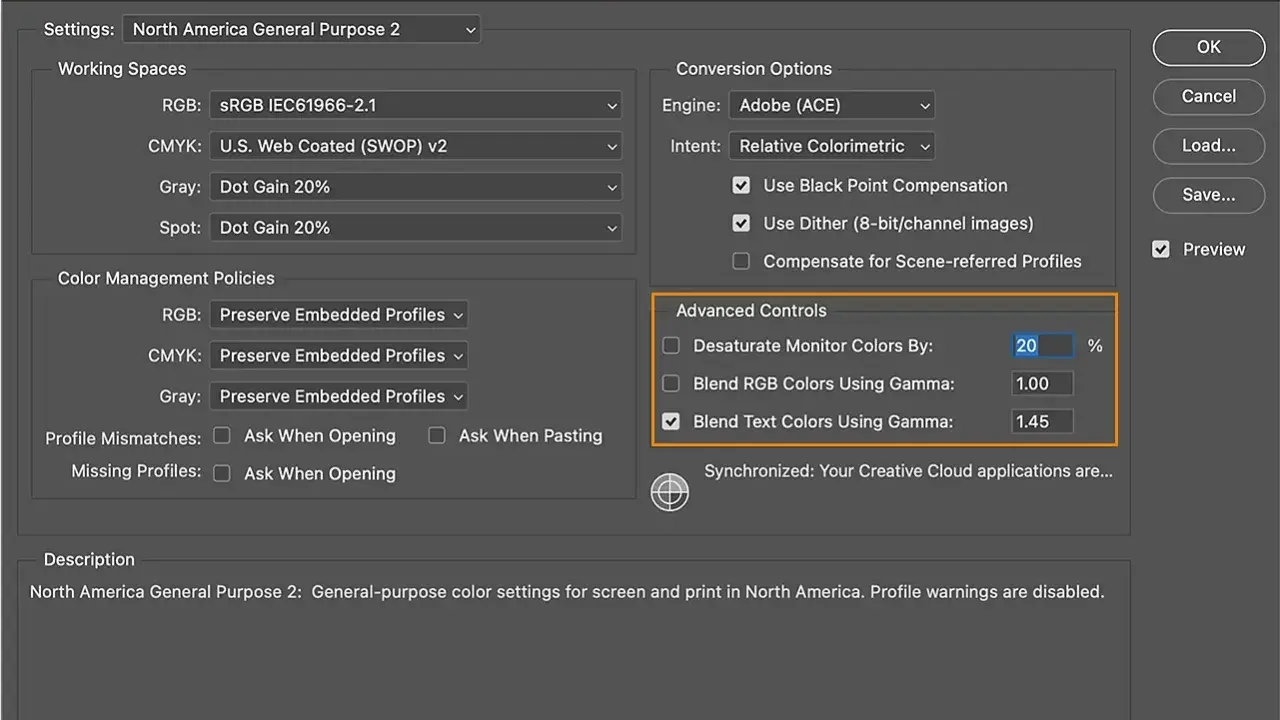Click the Color Management Policies group label
Screen dimensions: 1280x720
click(x=166, y=278)
